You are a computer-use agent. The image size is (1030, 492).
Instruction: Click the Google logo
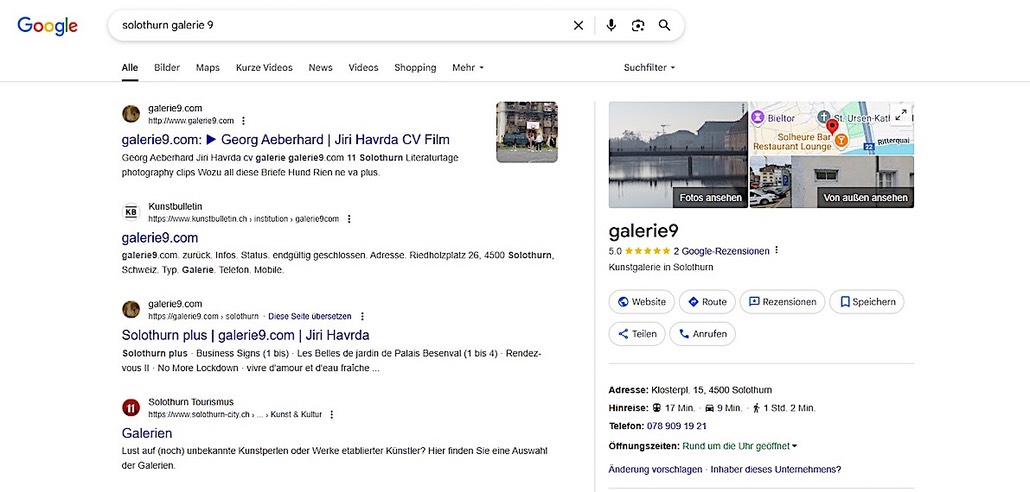[x=47, y=26]
